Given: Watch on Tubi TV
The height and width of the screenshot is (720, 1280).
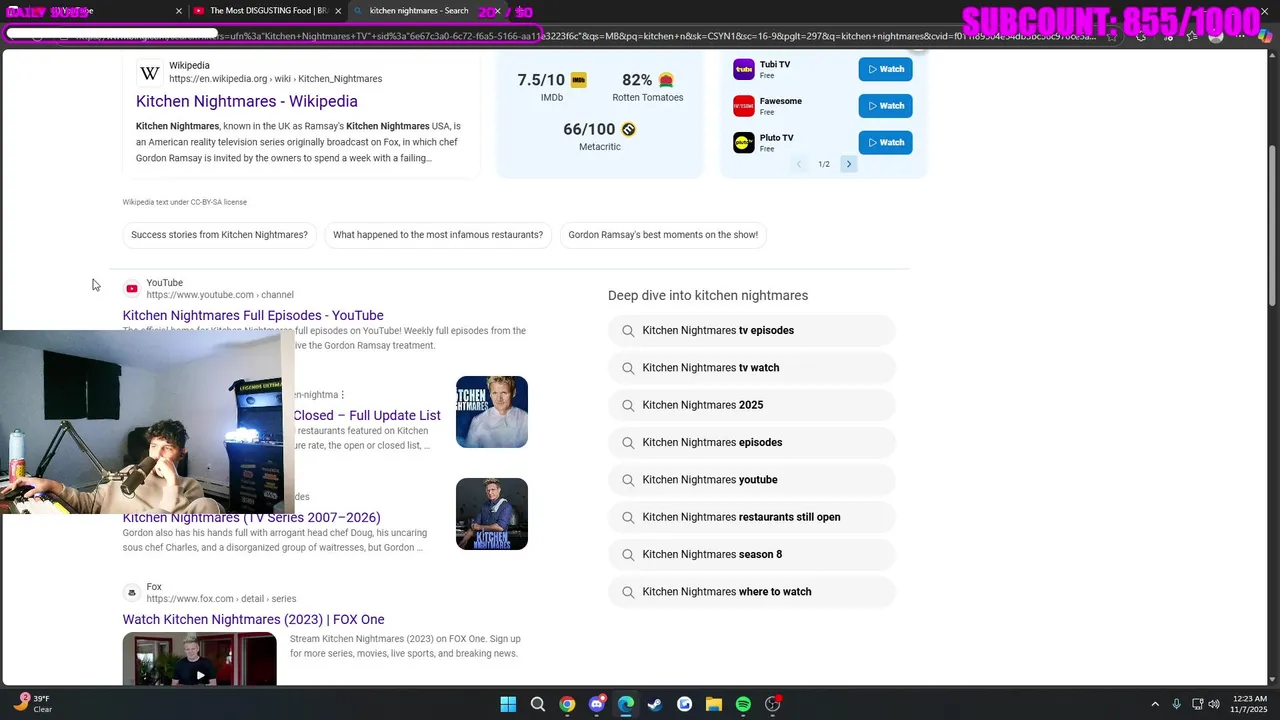Looking at the screenshot, I should pyautogui.click(x=885, y=69).
